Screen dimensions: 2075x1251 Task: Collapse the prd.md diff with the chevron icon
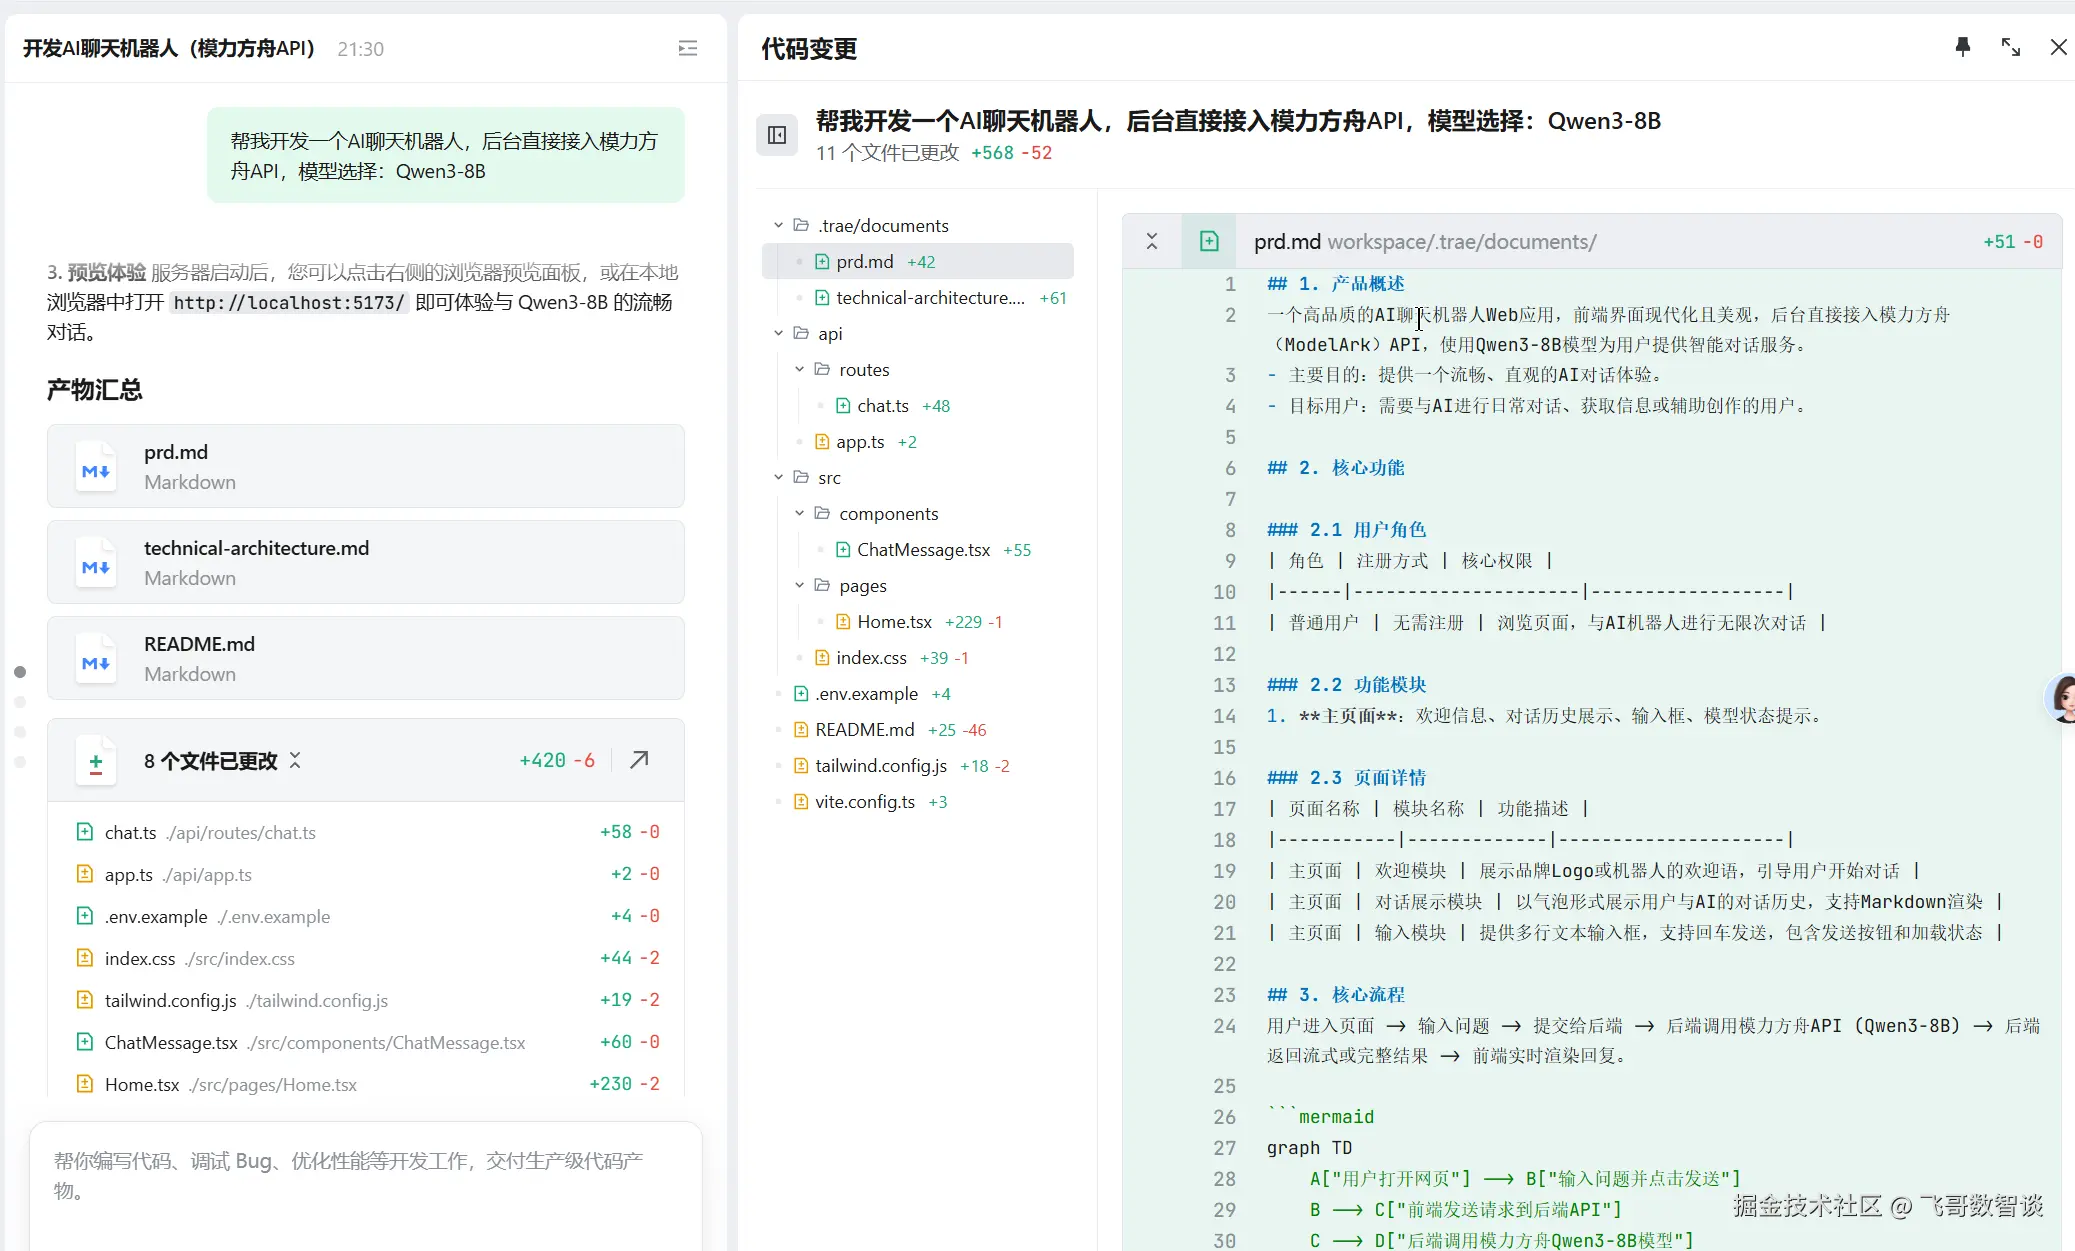click(x=1152, y=241)
